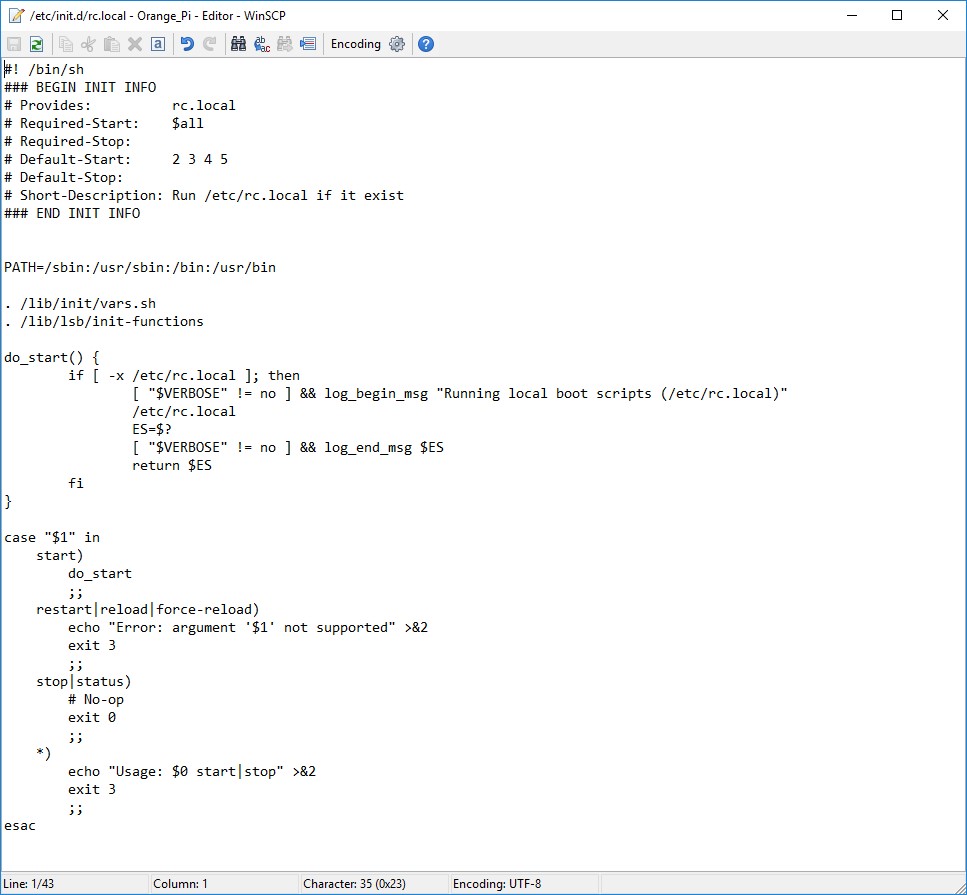Screen dimensions: 967x895
Task: Click the Save file icon
Action: [14, 44]
